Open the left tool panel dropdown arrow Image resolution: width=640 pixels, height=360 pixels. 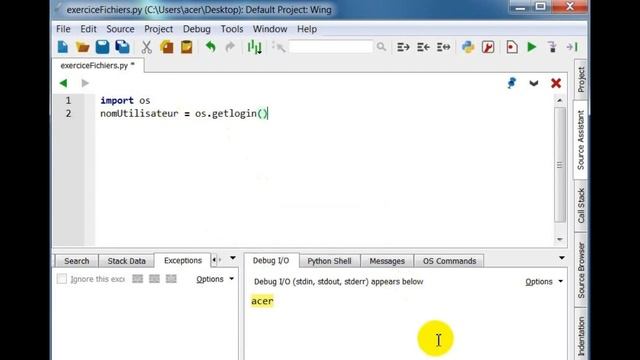233,258
